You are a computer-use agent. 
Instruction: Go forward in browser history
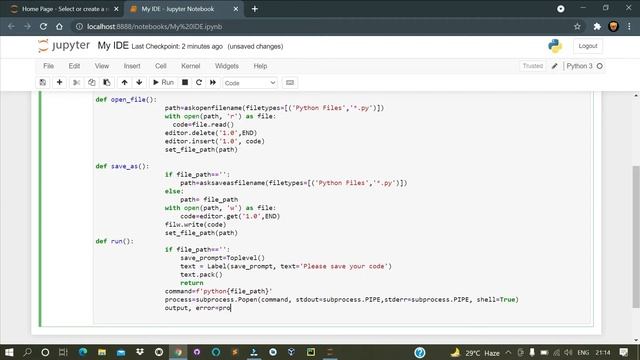tap(27, 27)
